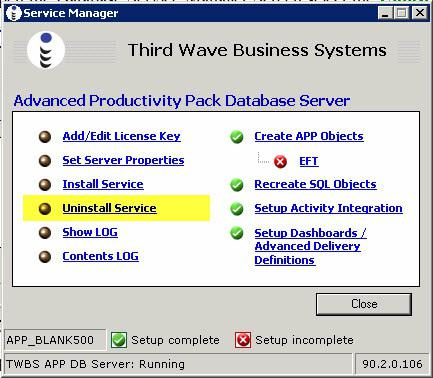Image resolution: width=433 pixels, height=378 pixels.
Task: Click the green checkmark beside Create APP Objects
Action: click(237, 137)
